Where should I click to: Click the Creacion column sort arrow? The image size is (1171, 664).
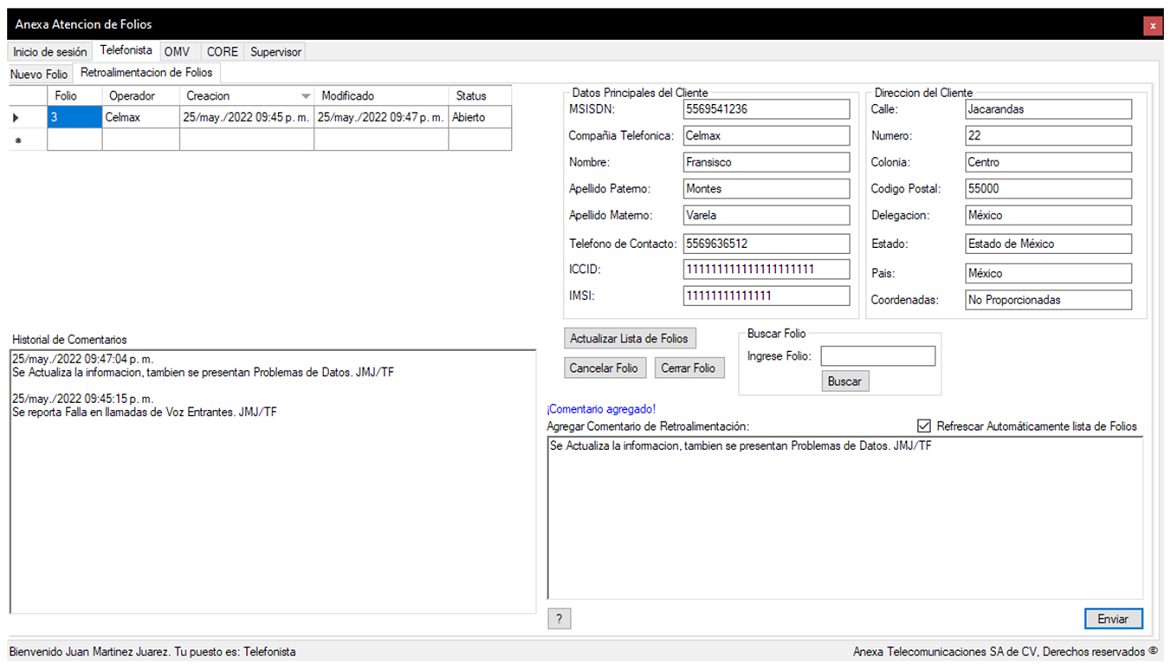coord(306,96)
